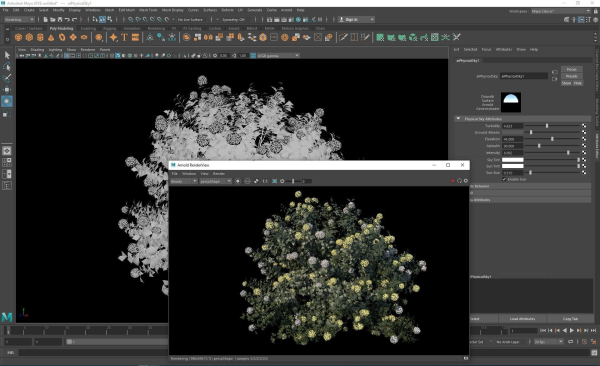Click the aiPhysicalSky name input field
The height and width of the screenshot is (366, 600).
[524, 76]
